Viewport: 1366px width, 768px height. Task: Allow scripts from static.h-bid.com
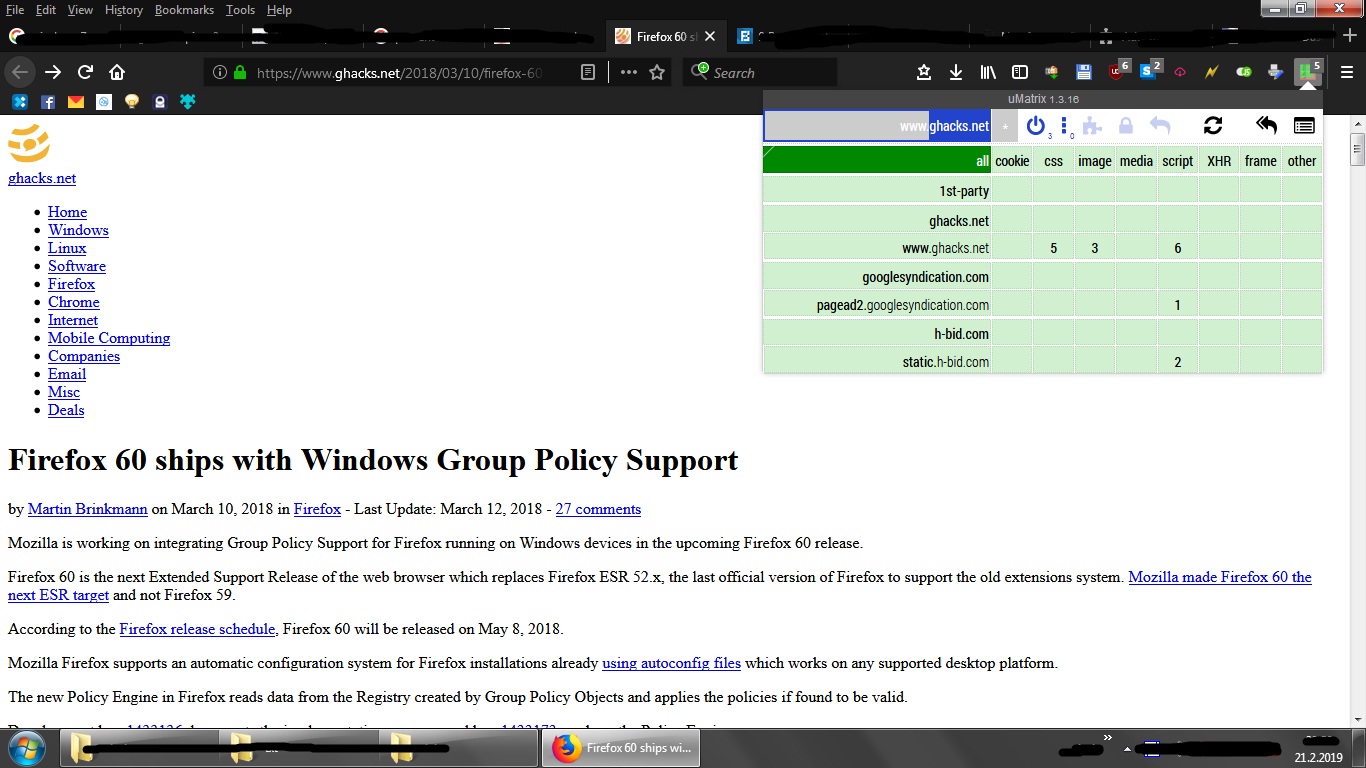(x=1177, y=361)
